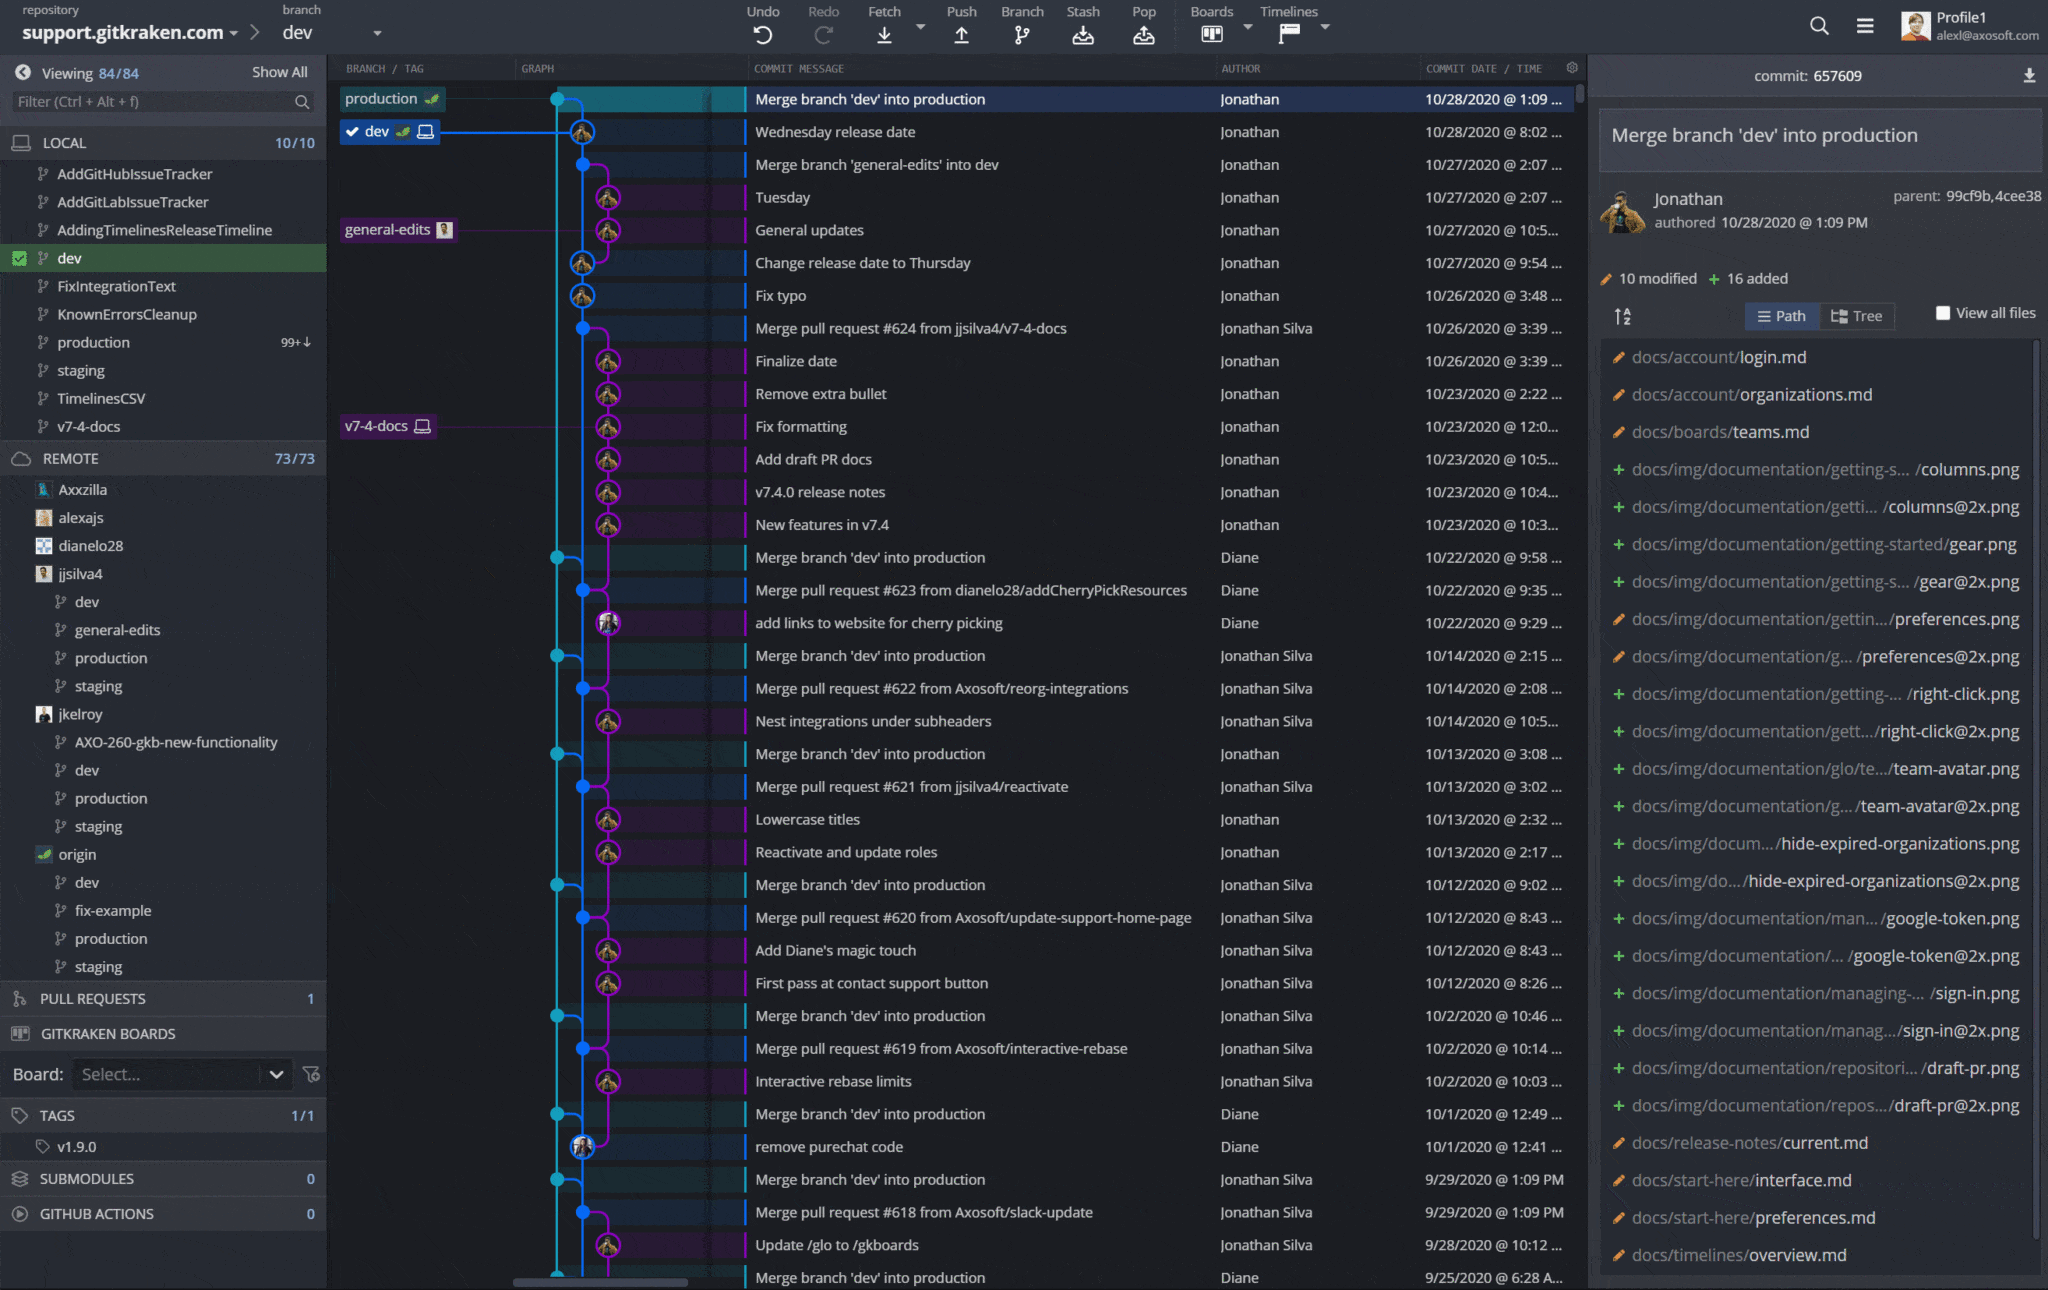Screen dimensions: 2048x1290
Task: Click the Branch toolbar icon
Action: click(1021, 36)
